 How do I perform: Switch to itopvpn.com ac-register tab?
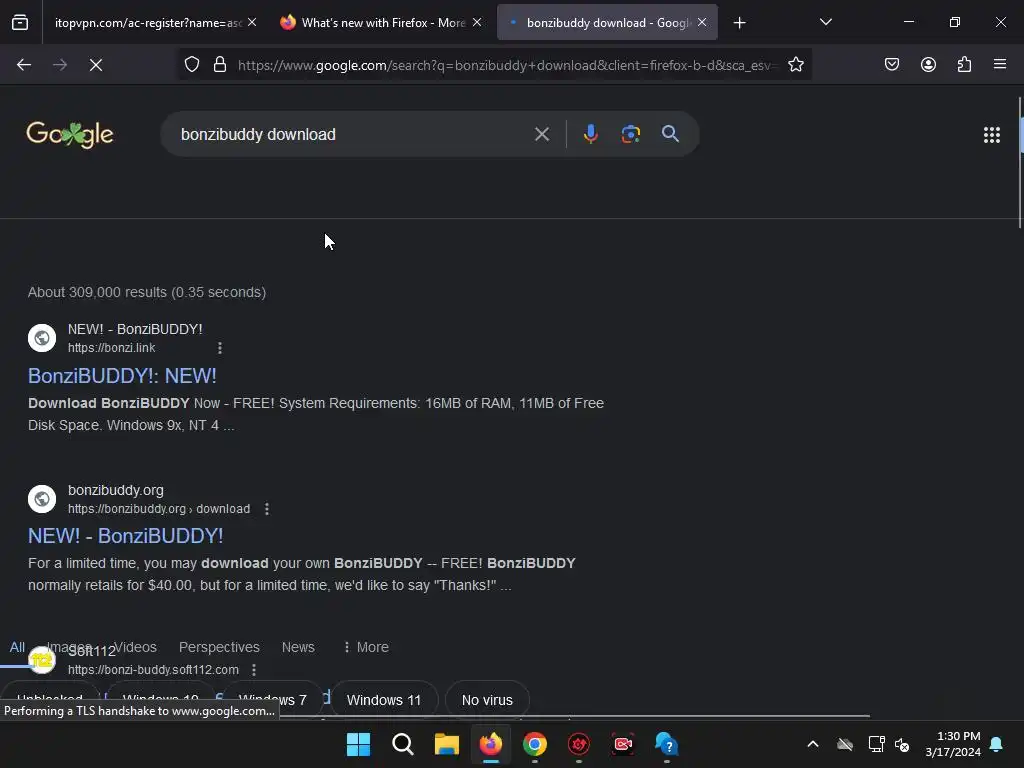pyautogui.click(x=148, y=23)
